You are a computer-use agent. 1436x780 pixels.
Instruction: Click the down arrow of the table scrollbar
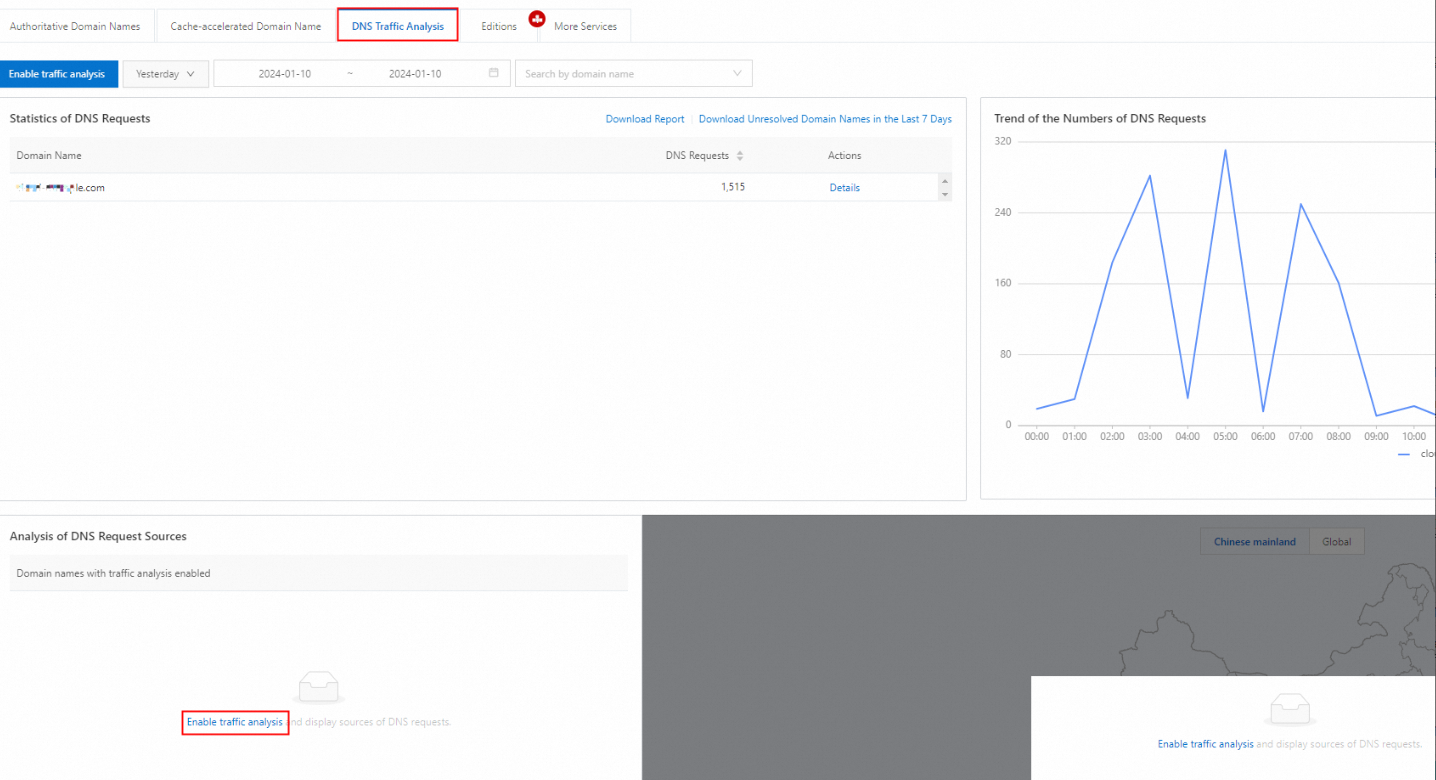pos(945,194)
